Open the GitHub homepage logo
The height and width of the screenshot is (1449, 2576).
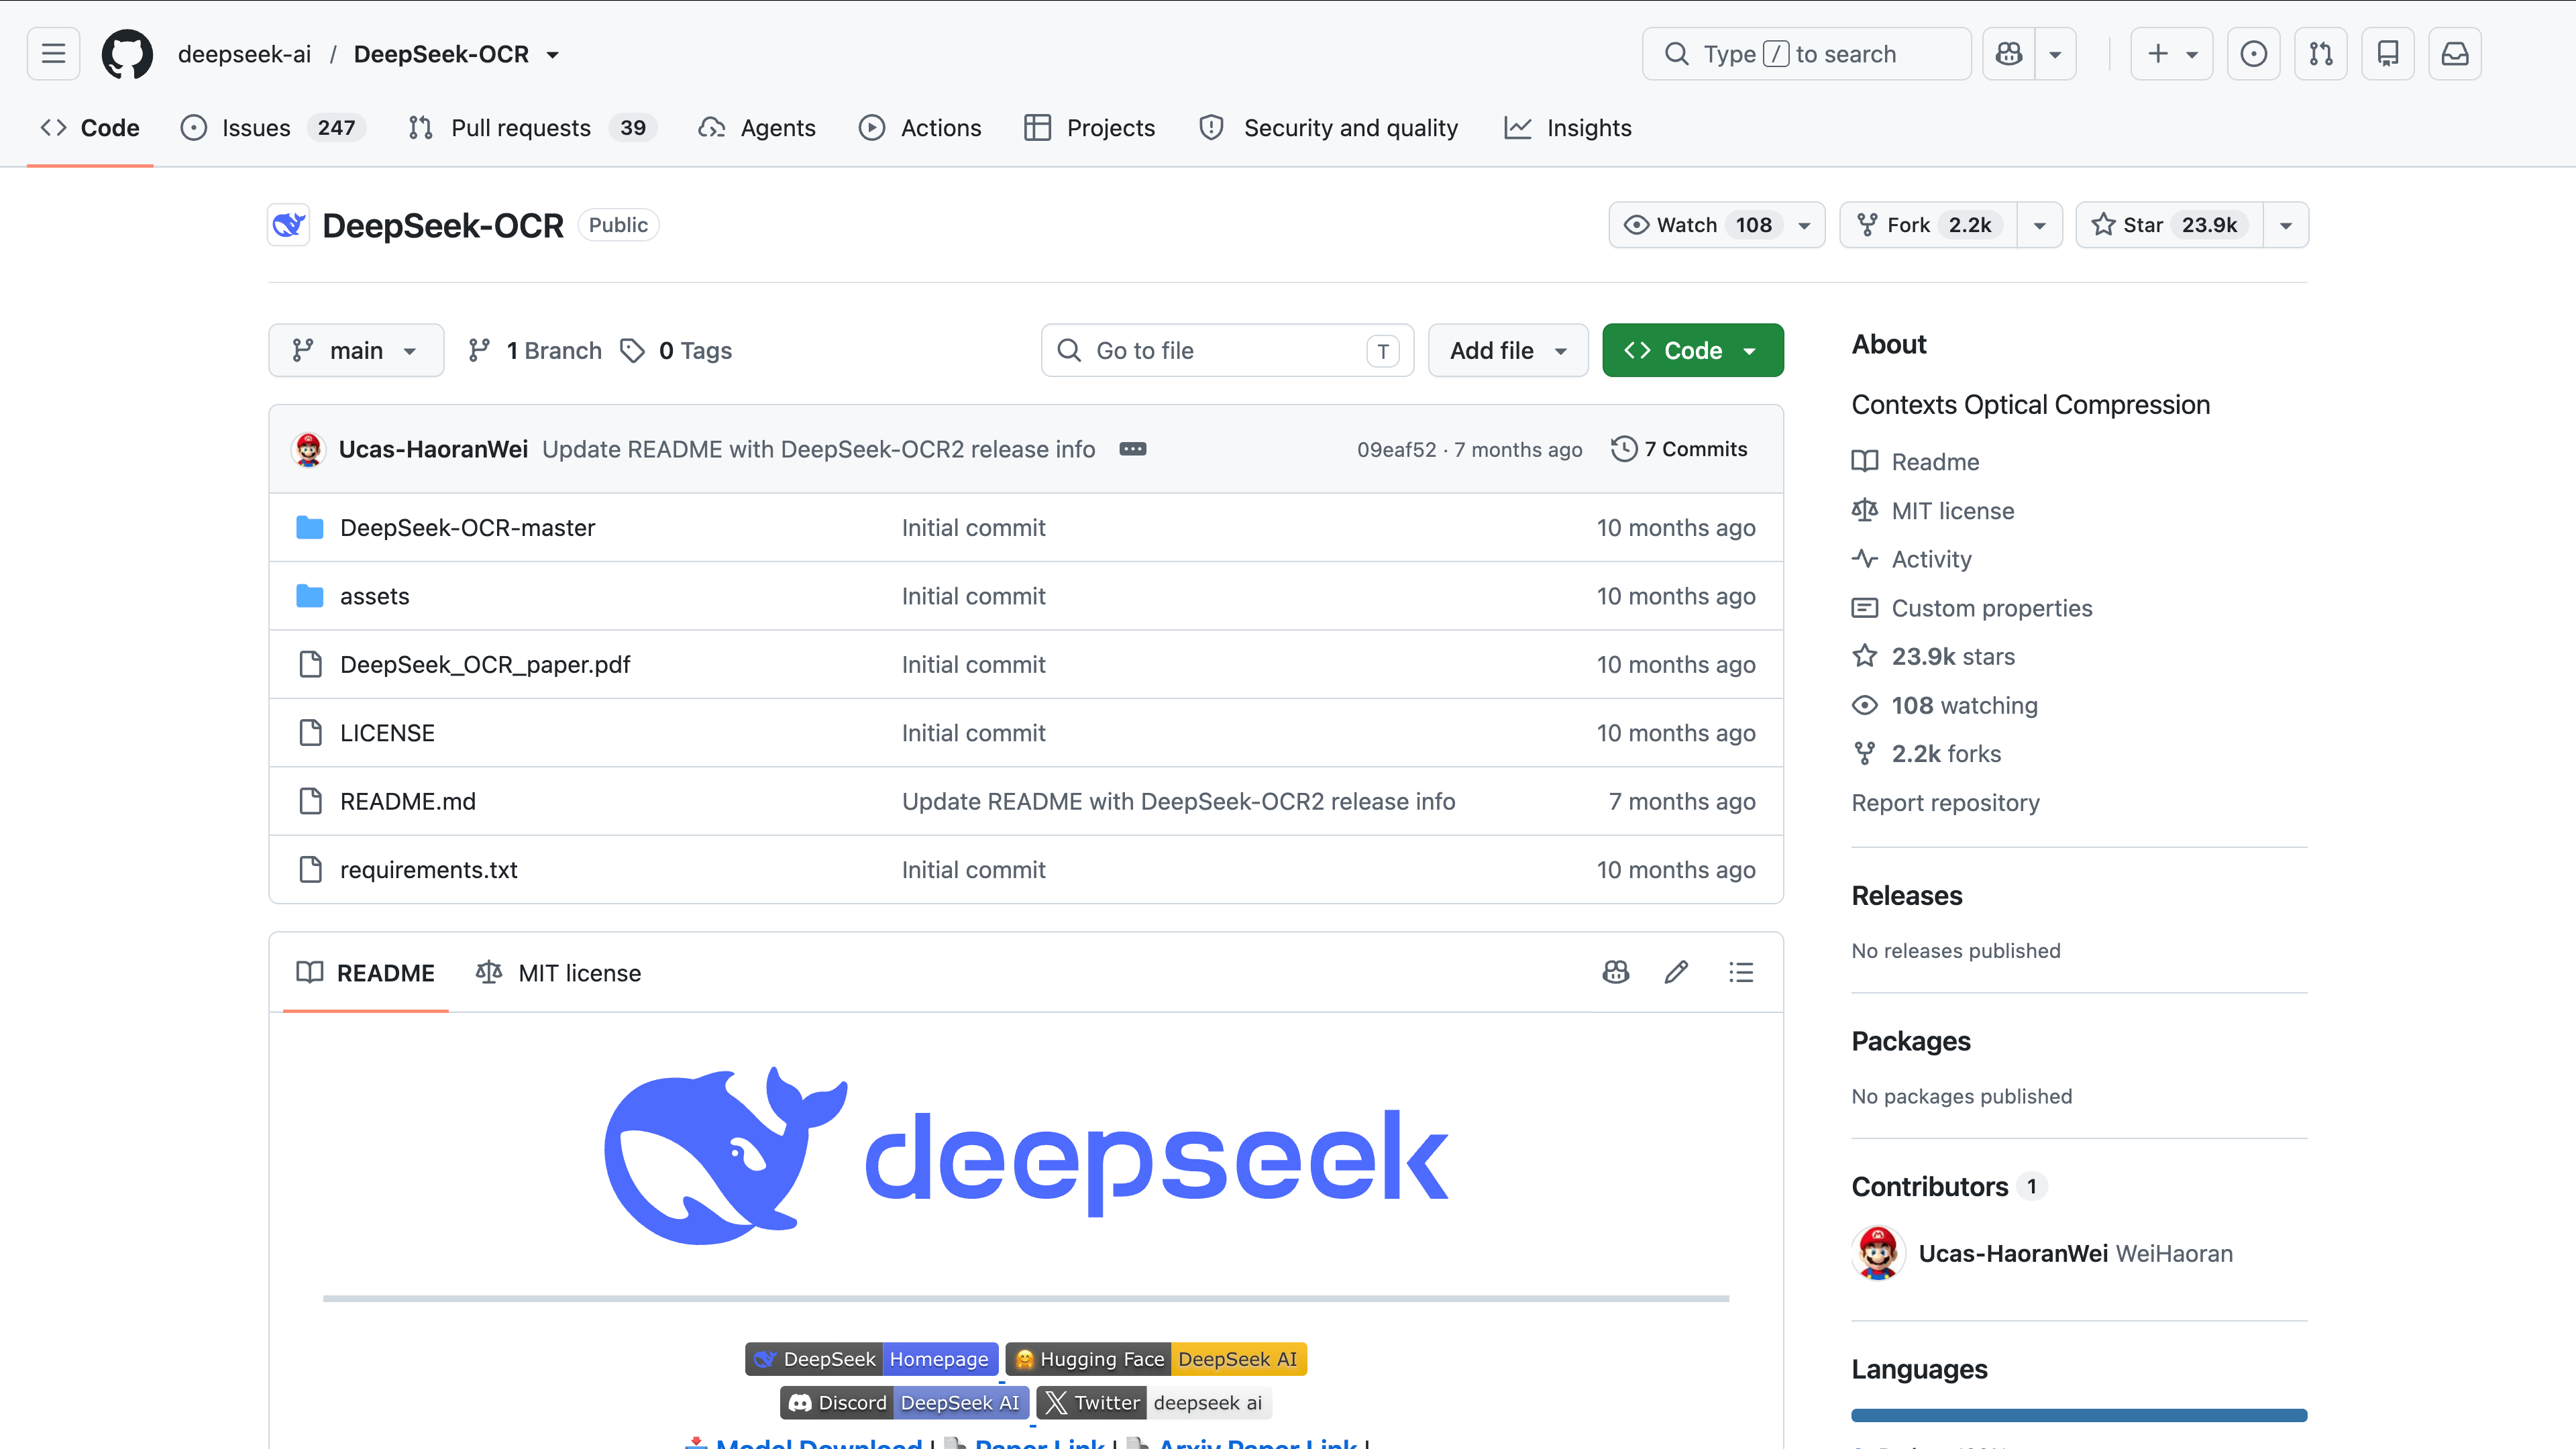pyautogui.click(x=127, y=54)
